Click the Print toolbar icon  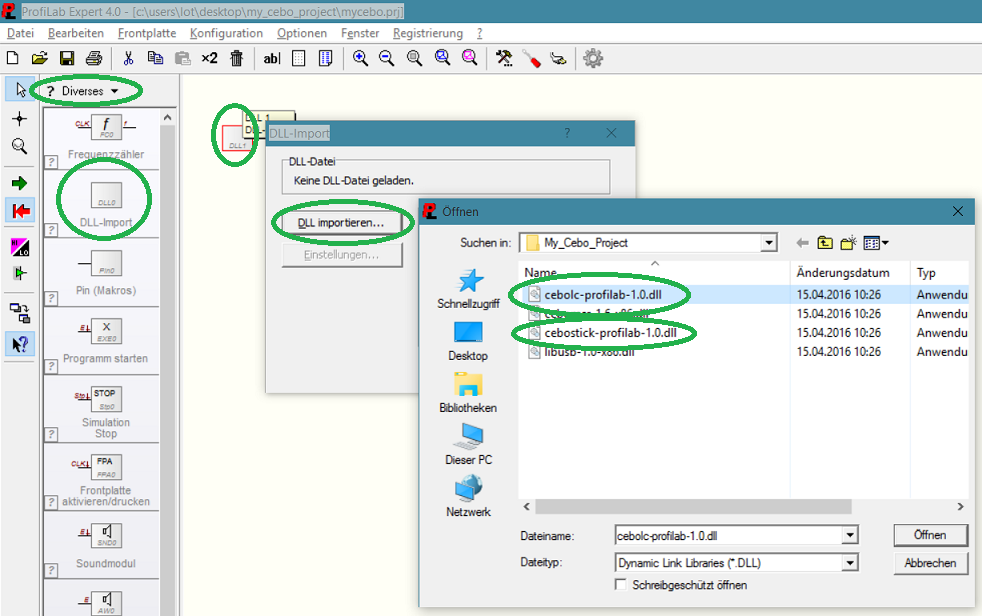[x=94, y=58]
